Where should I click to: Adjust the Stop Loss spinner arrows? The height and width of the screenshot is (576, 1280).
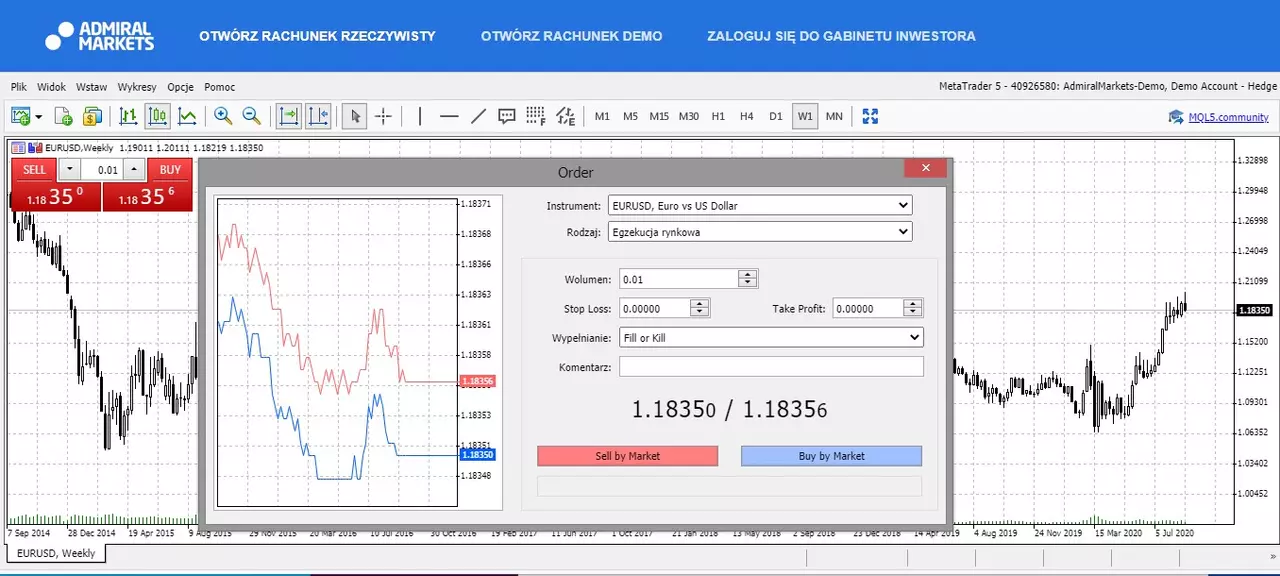700,309
